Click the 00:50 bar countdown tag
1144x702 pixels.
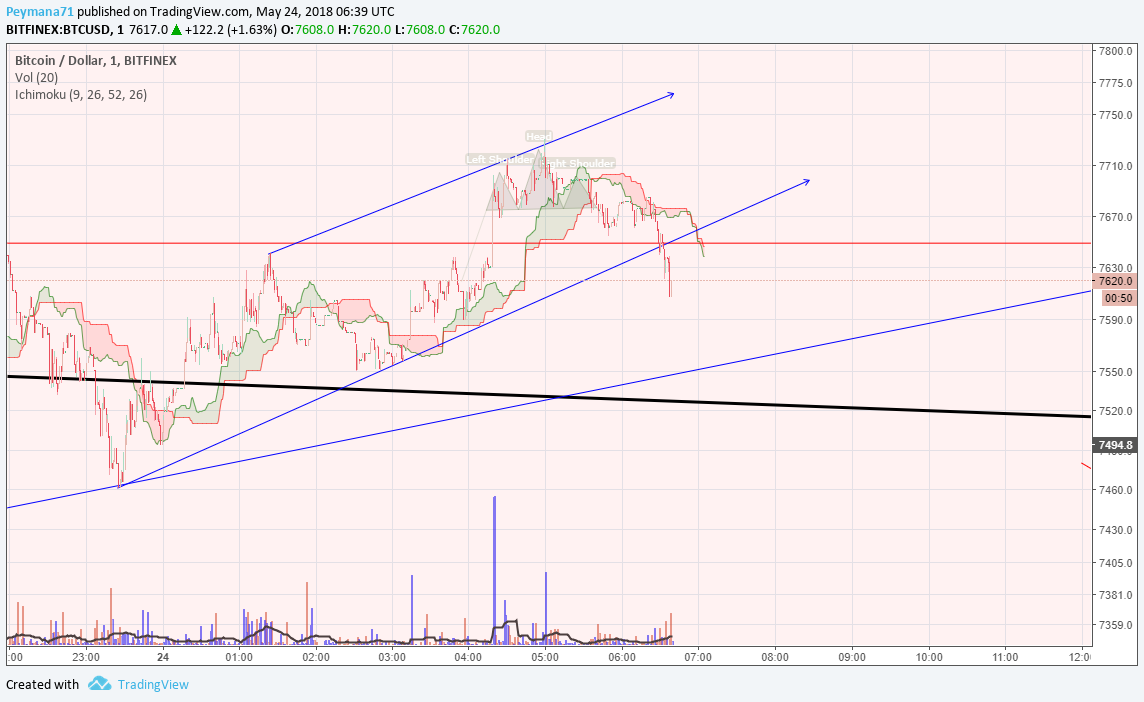click(1118, 298)
